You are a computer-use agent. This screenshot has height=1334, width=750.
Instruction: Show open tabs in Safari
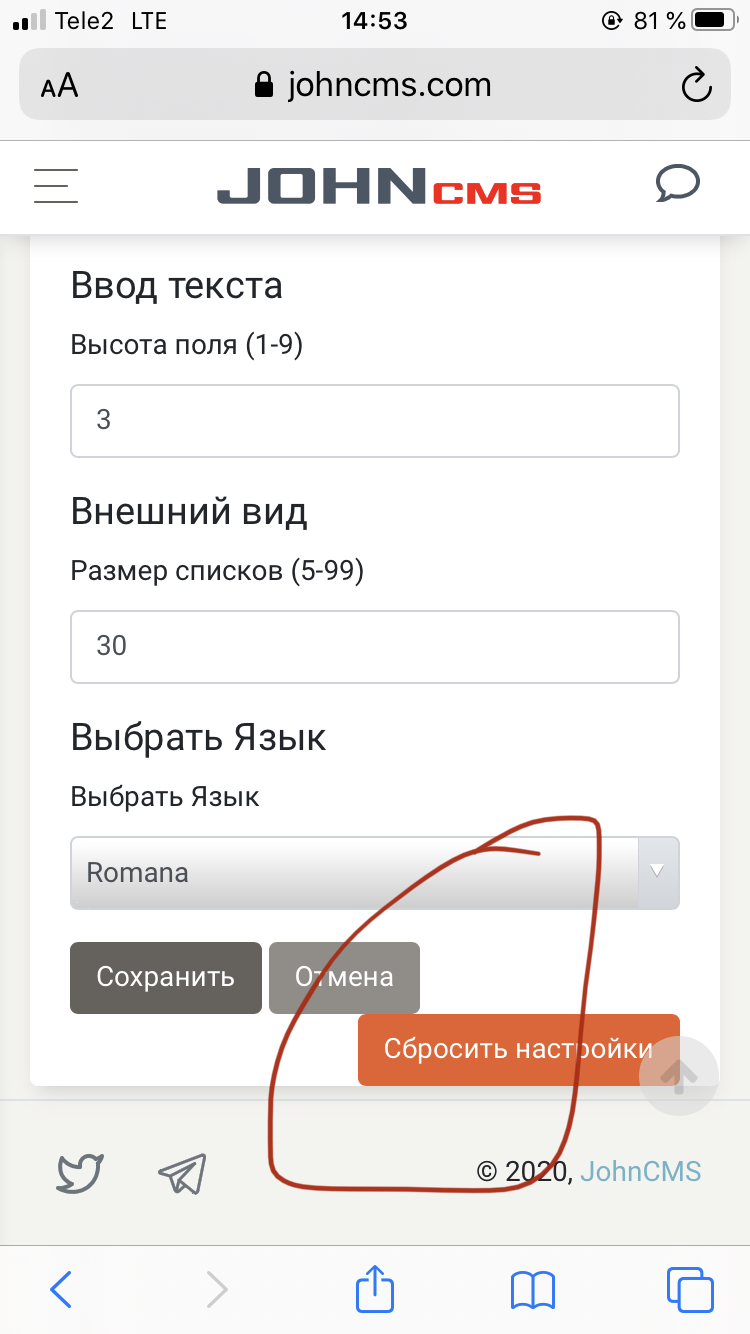690,1288
